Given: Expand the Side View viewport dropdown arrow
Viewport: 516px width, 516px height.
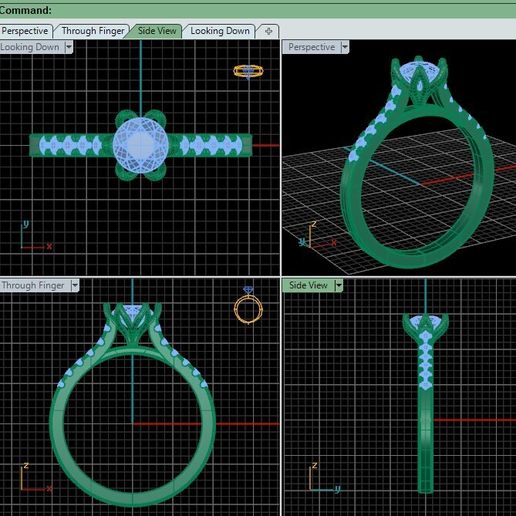Looking at the screenshot, I should tap(338, 285).
